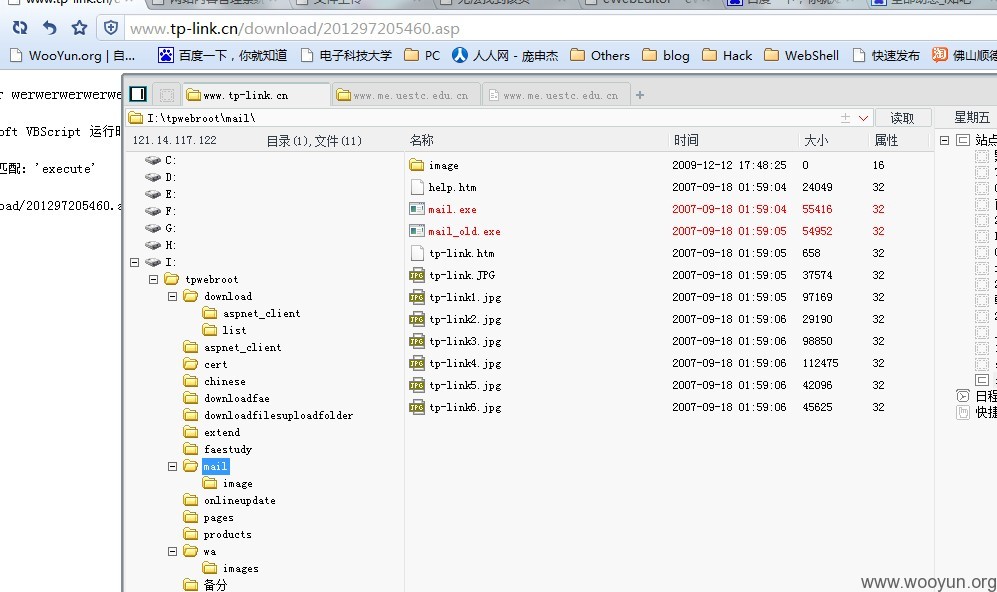Select drive H: in the tree
The height and width of the screenshot is (592, 997).
161,245
